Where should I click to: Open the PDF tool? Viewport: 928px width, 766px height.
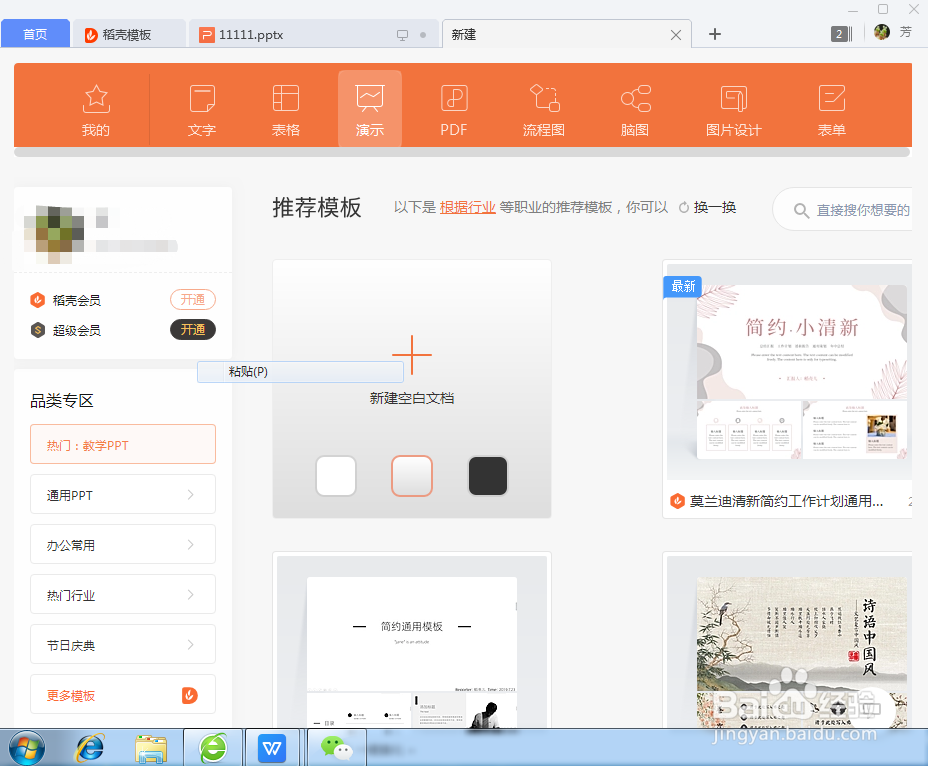[x=453, y=107]
